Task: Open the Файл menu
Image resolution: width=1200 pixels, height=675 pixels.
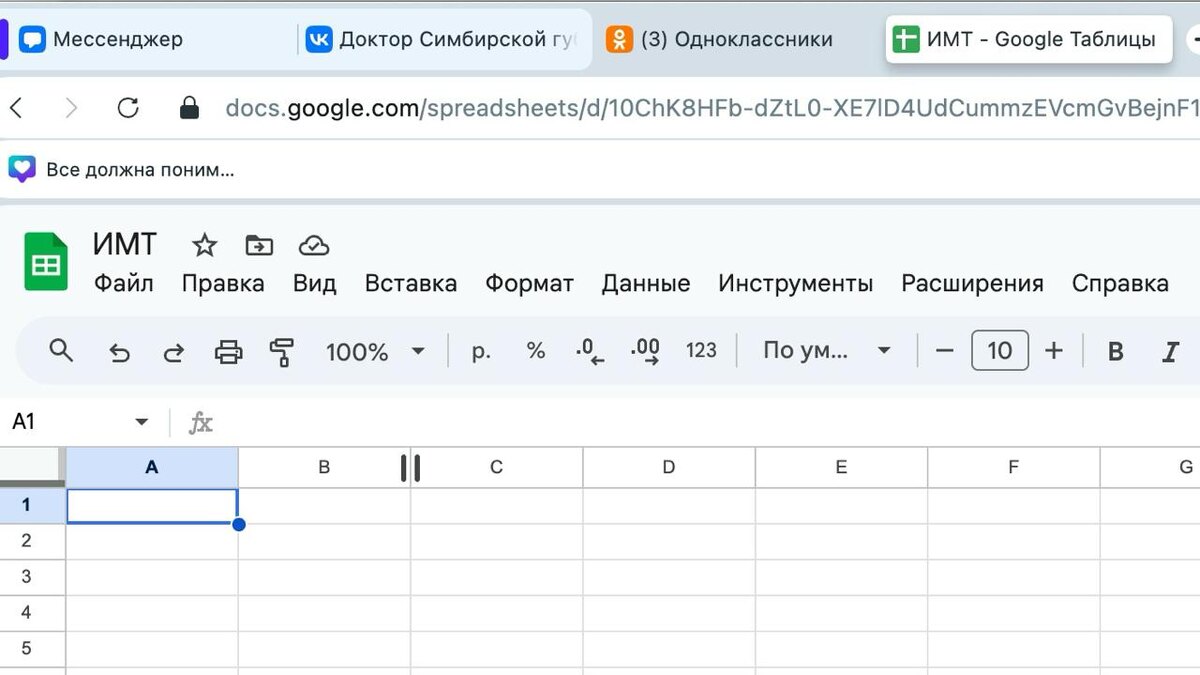Action: coord(124,283)
